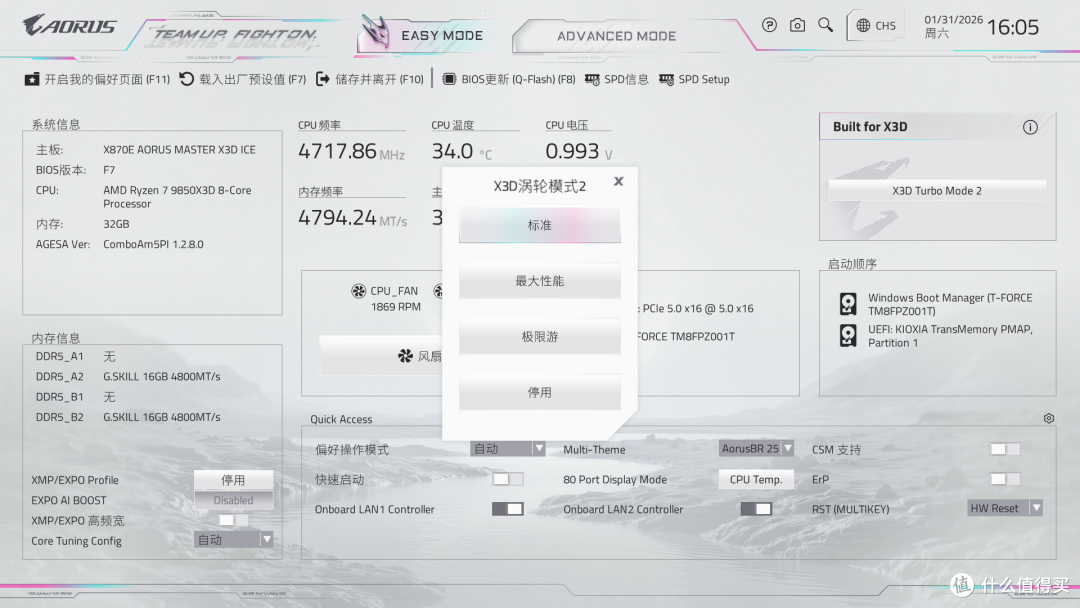Click EXPO AI BOOST Disabled button

[233, 500]
